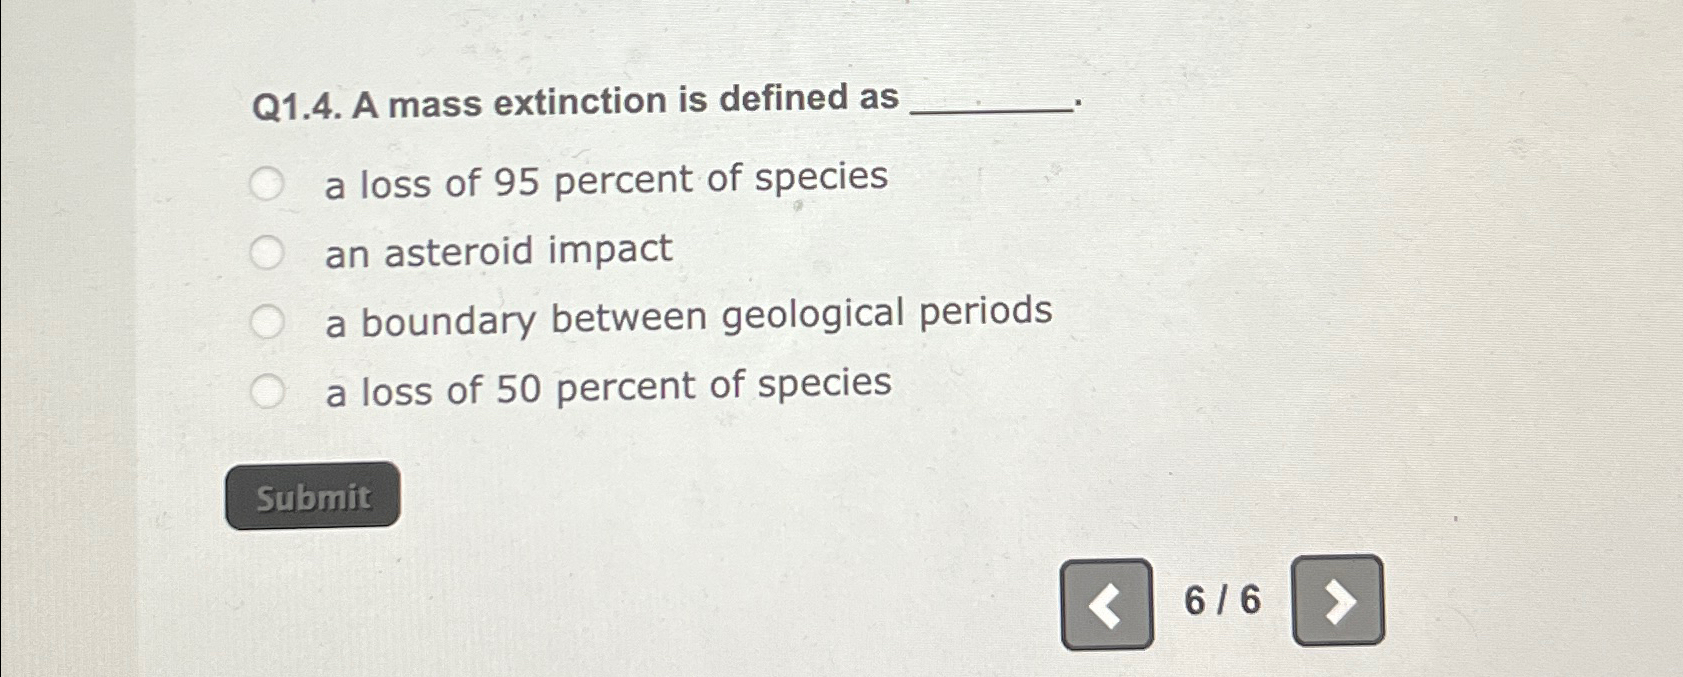Image resolution: width=1683 pixels, height=677 pixels.
Task: Select answer 'a loss of 95 percent of species'
Action: tap(267, 182)
